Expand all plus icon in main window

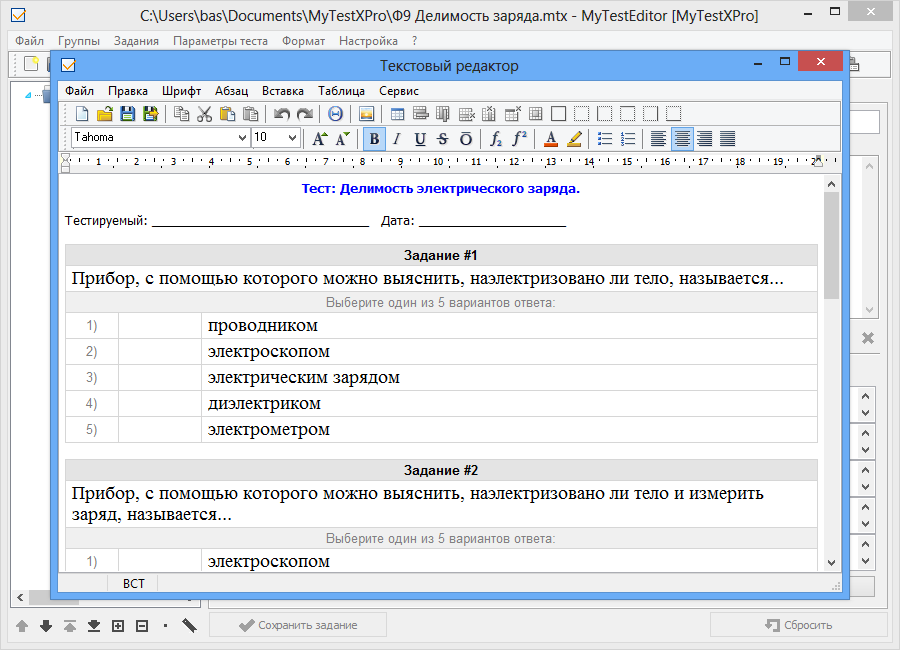point(118,626)
